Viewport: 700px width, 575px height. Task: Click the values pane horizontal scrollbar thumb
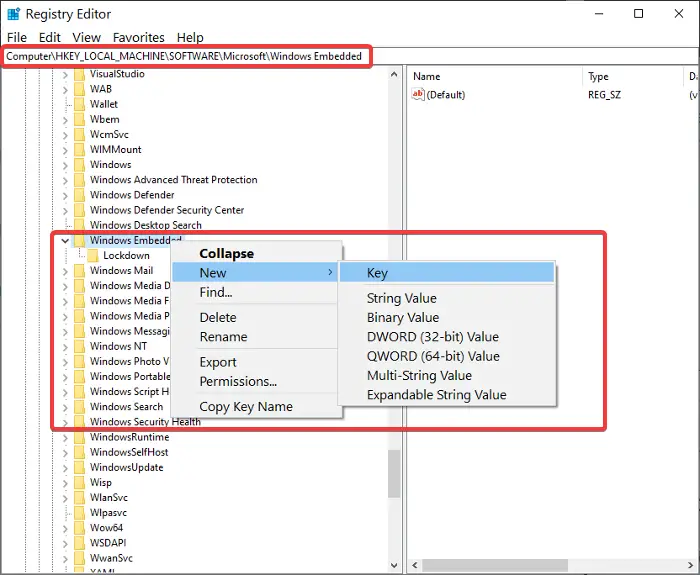click(x=495, y=565)
